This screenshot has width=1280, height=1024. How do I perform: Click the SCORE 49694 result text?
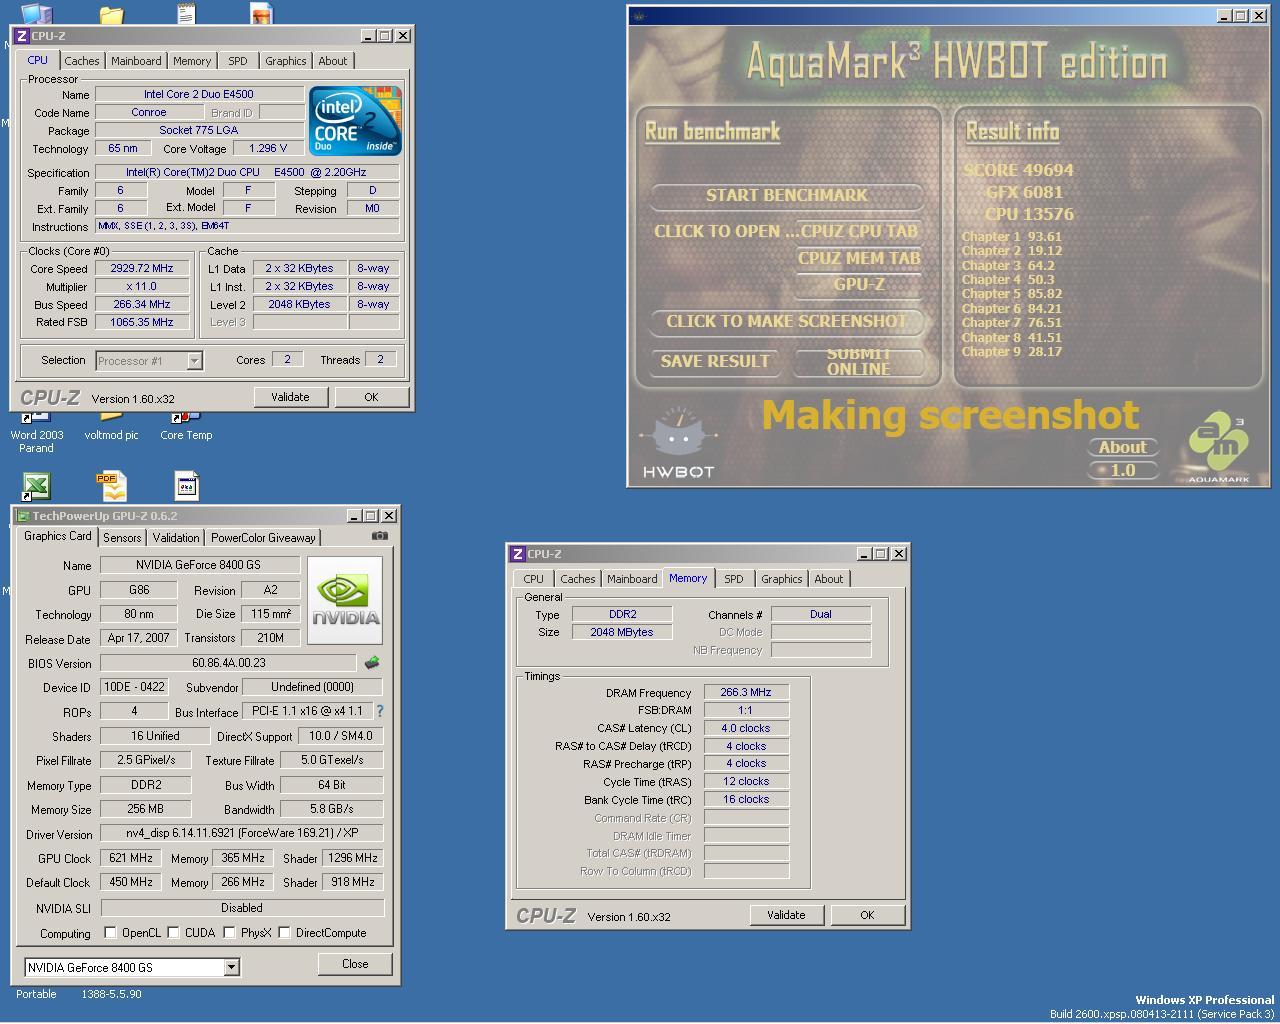[1018, 170]
